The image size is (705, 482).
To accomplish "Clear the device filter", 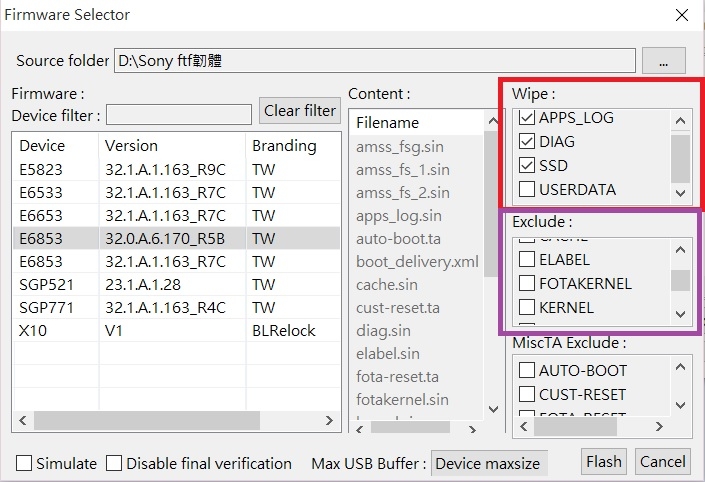I will click(x=299, y=110).
